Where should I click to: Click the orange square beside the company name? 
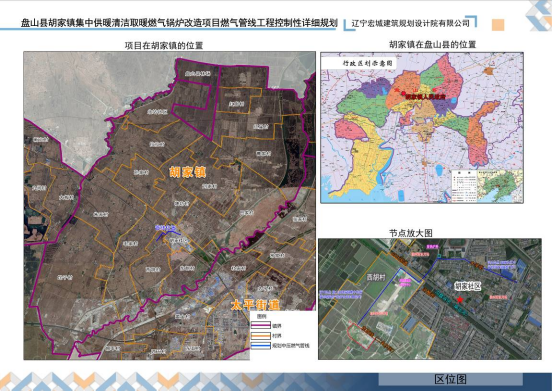point(498,25)
